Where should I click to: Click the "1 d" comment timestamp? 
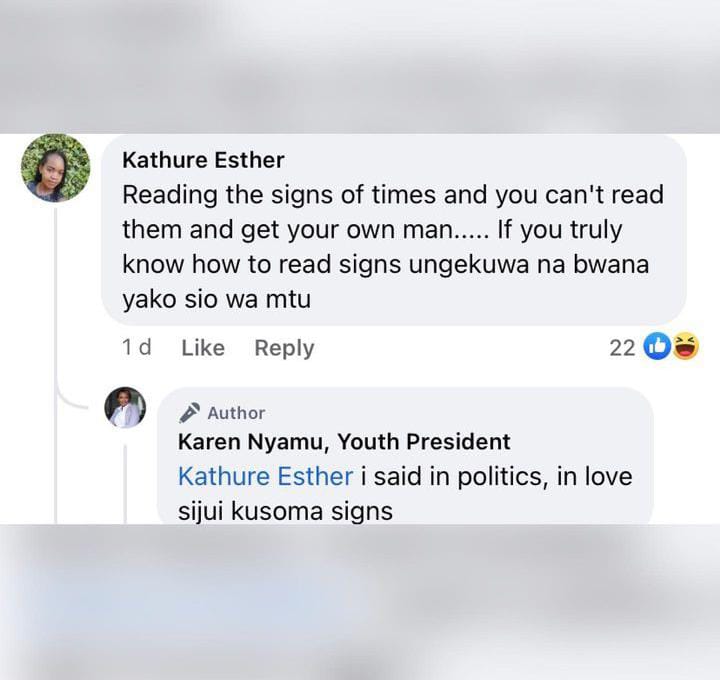pyautogui.click(x=136, y=348)
